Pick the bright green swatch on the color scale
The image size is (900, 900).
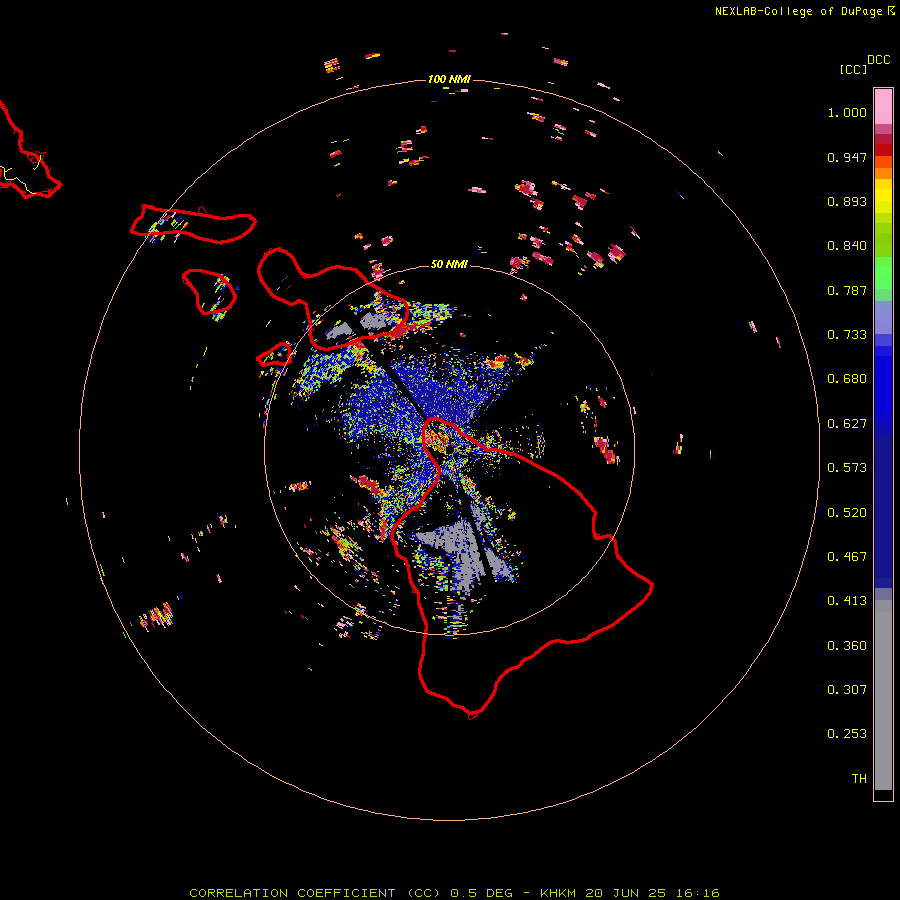[883, 273]
